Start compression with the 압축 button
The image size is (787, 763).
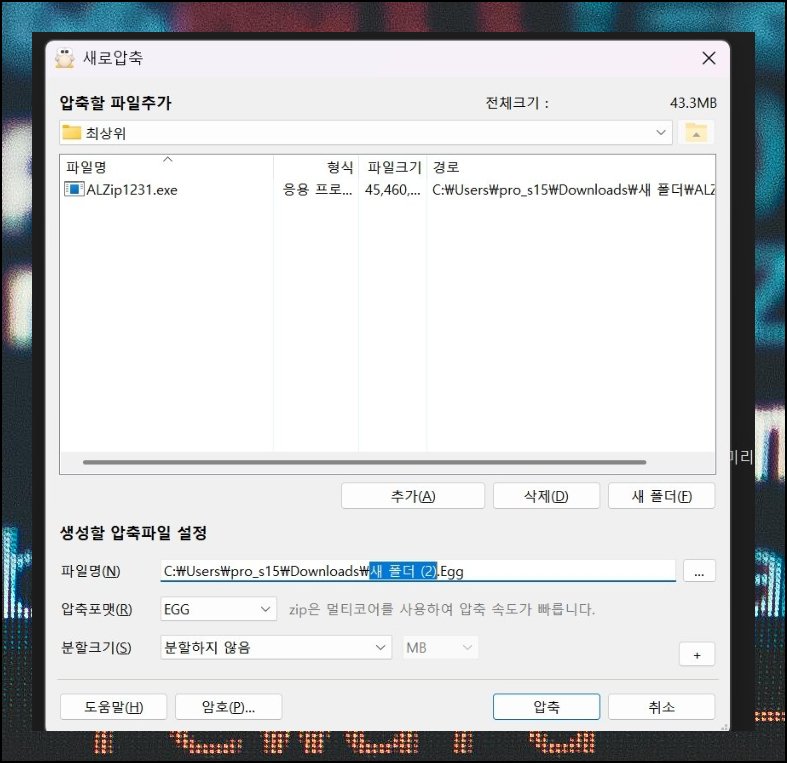pyautogui.click(x=546, y=707)
